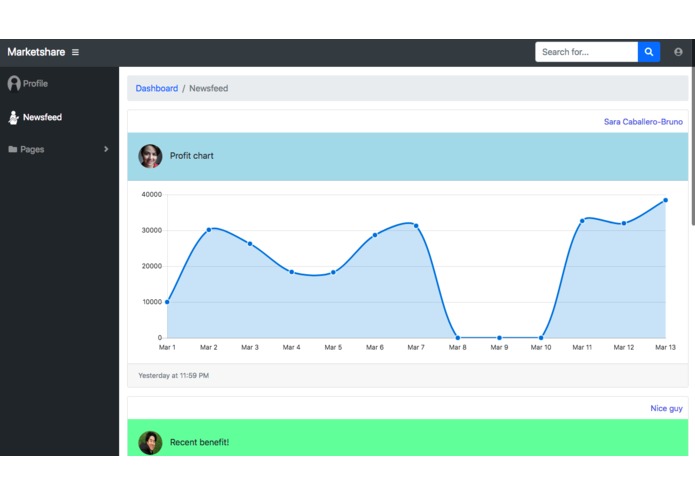Click the Mar 2 data point
The image size is (695, 494).
coord(209,230)
